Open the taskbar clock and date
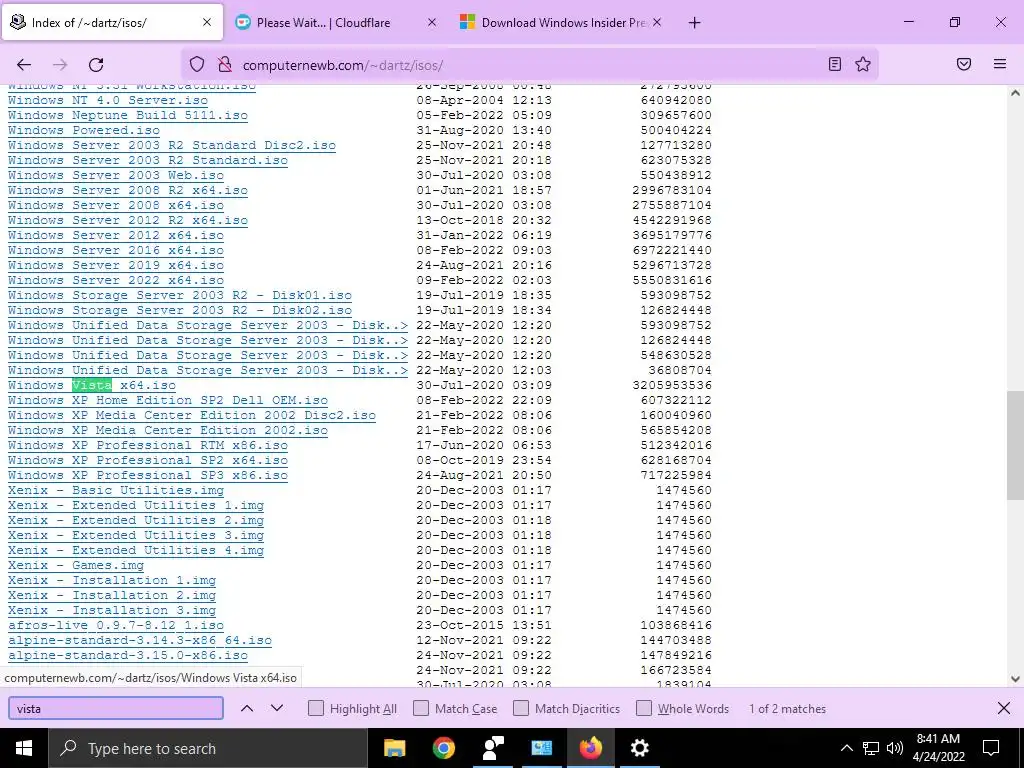This screenshot has height=768, width=1024. [938, 748]
